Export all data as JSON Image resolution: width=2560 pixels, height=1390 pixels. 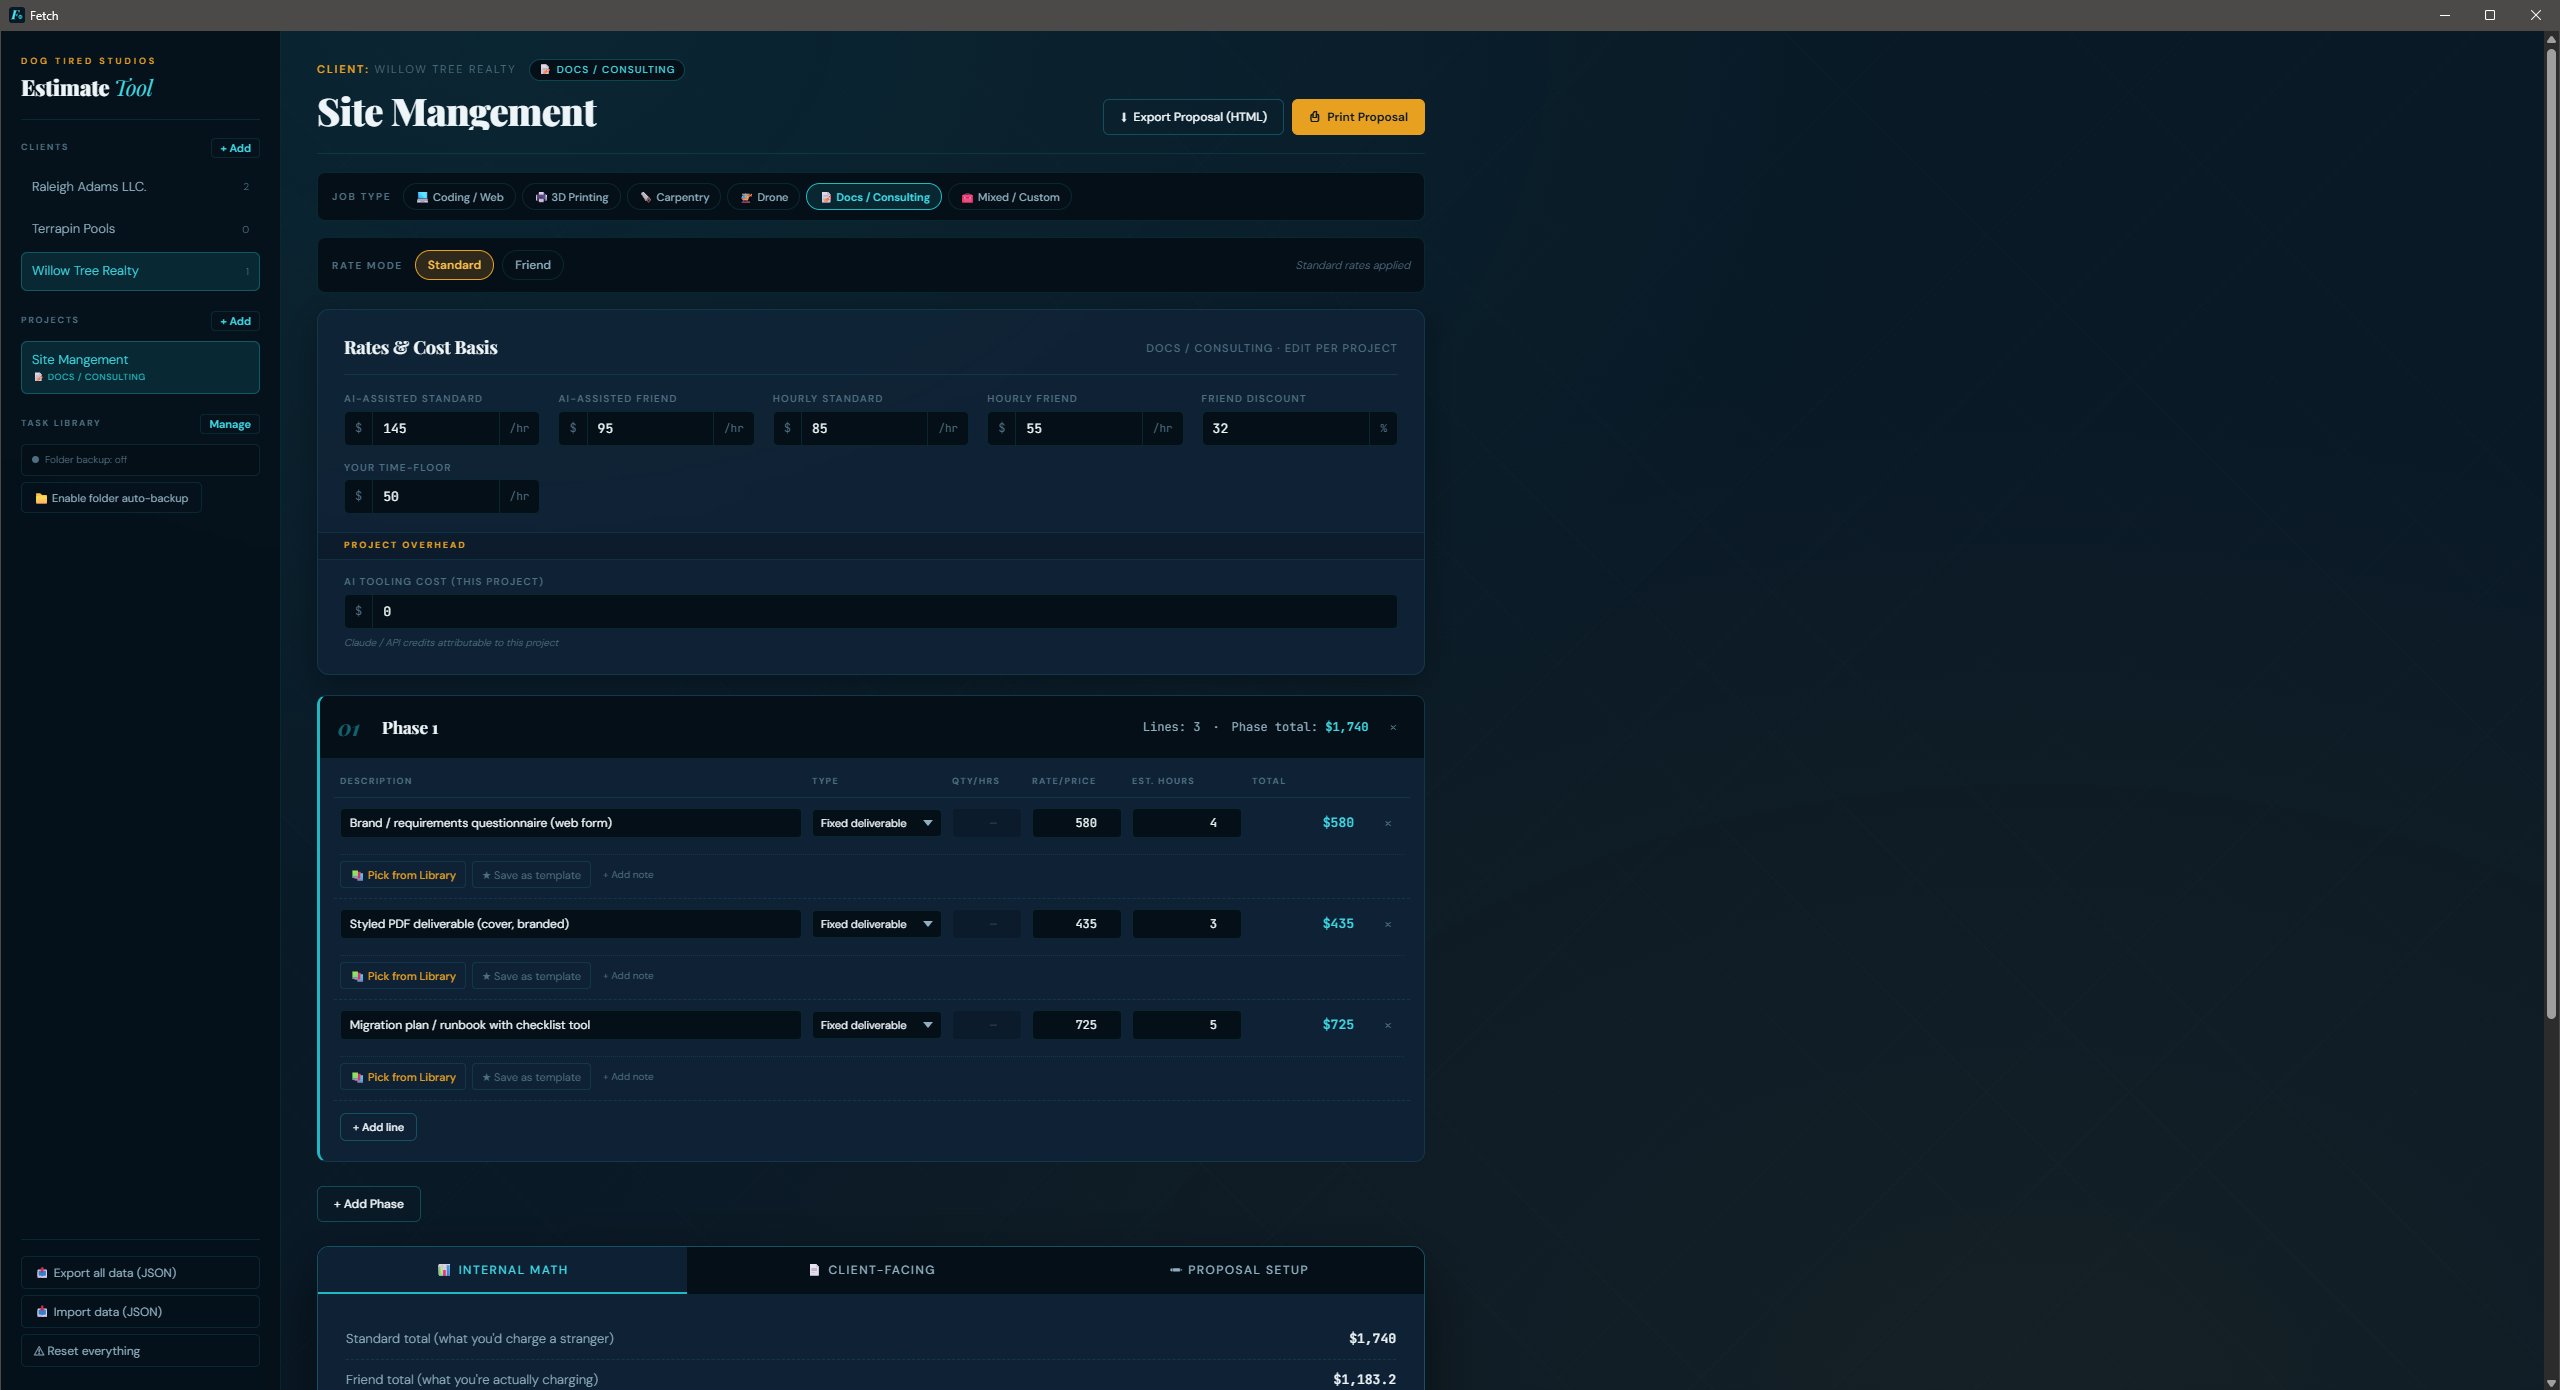tap(140, 1273)
